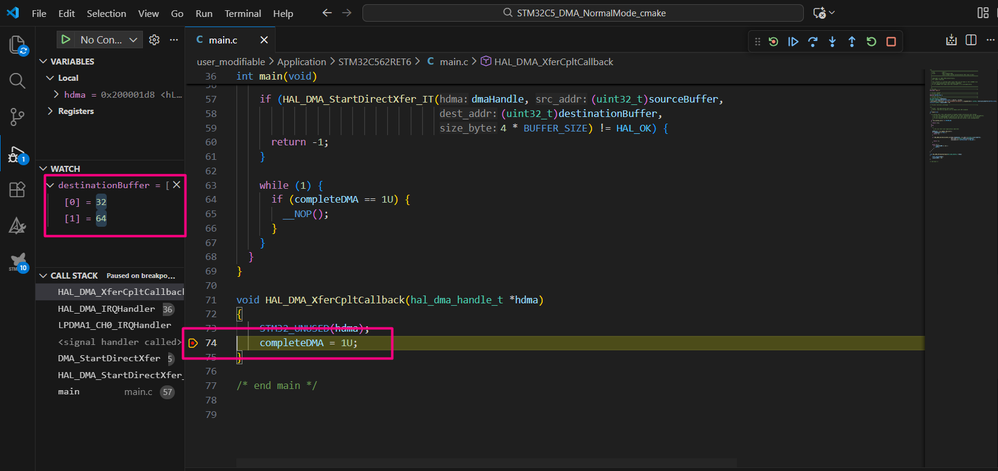The height and width of the screenshot is (471, 998).
Task: Expand the hdma variable
Action: click(57, 94)
